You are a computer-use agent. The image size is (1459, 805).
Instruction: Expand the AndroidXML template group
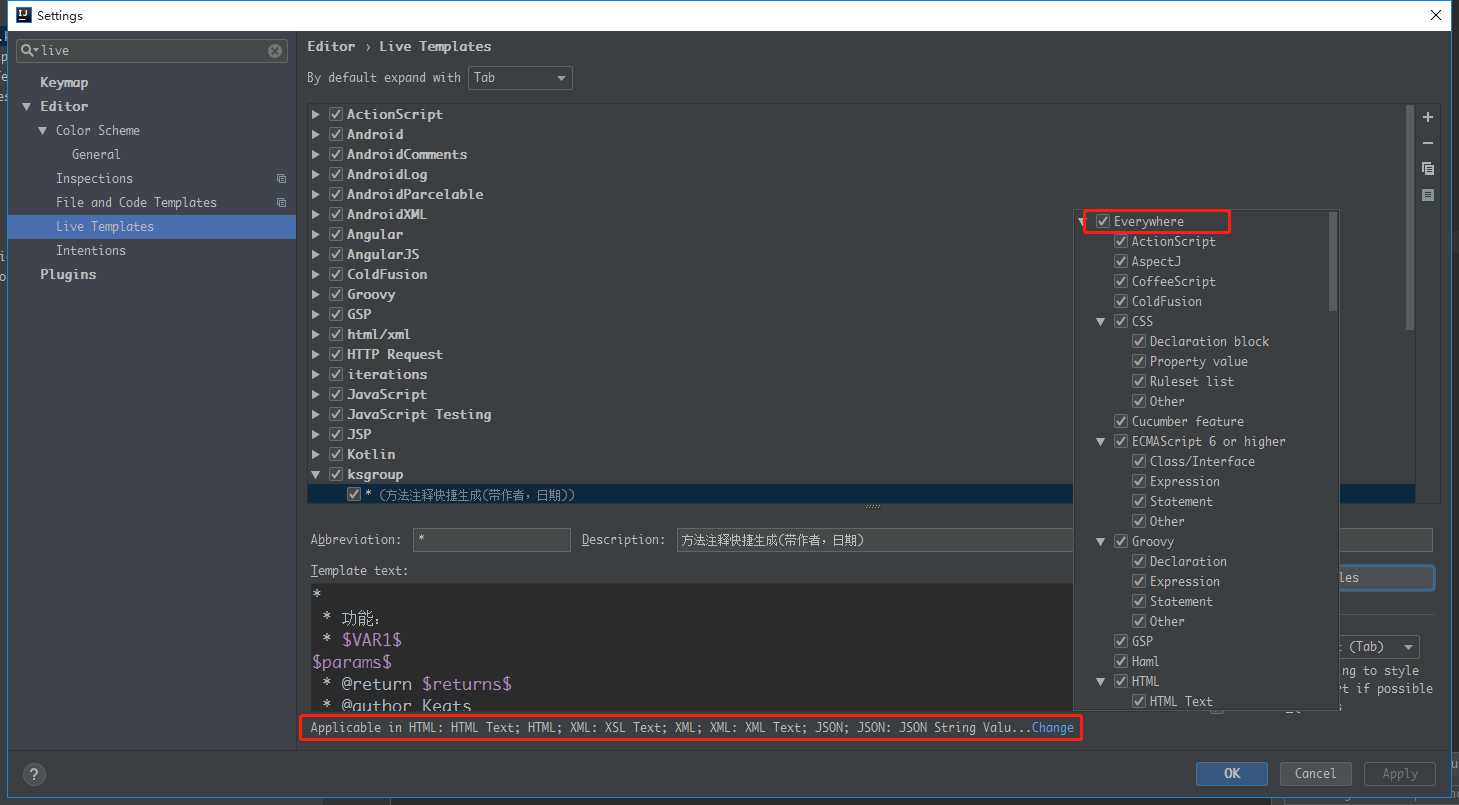[316, 214]
